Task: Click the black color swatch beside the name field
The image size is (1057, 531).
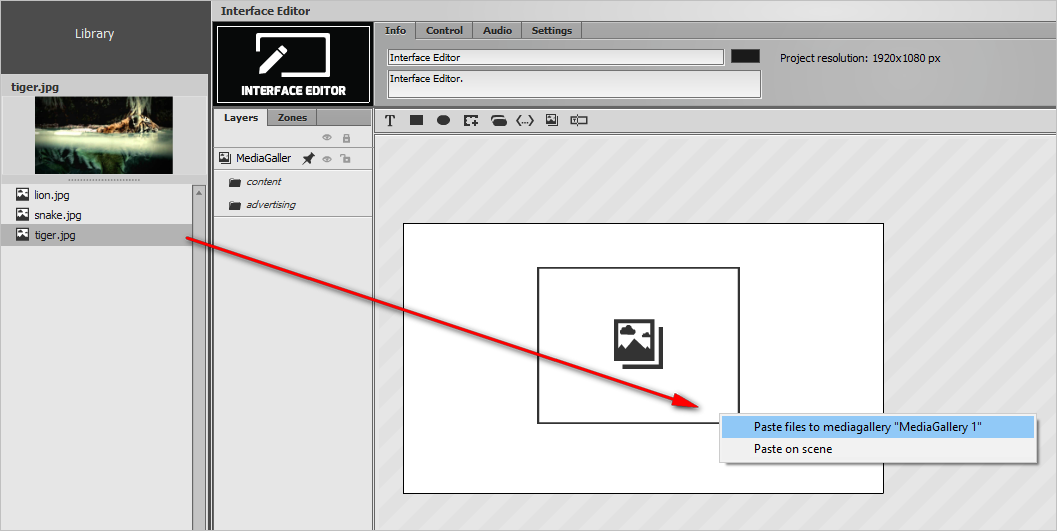Action: coord(746,56)
